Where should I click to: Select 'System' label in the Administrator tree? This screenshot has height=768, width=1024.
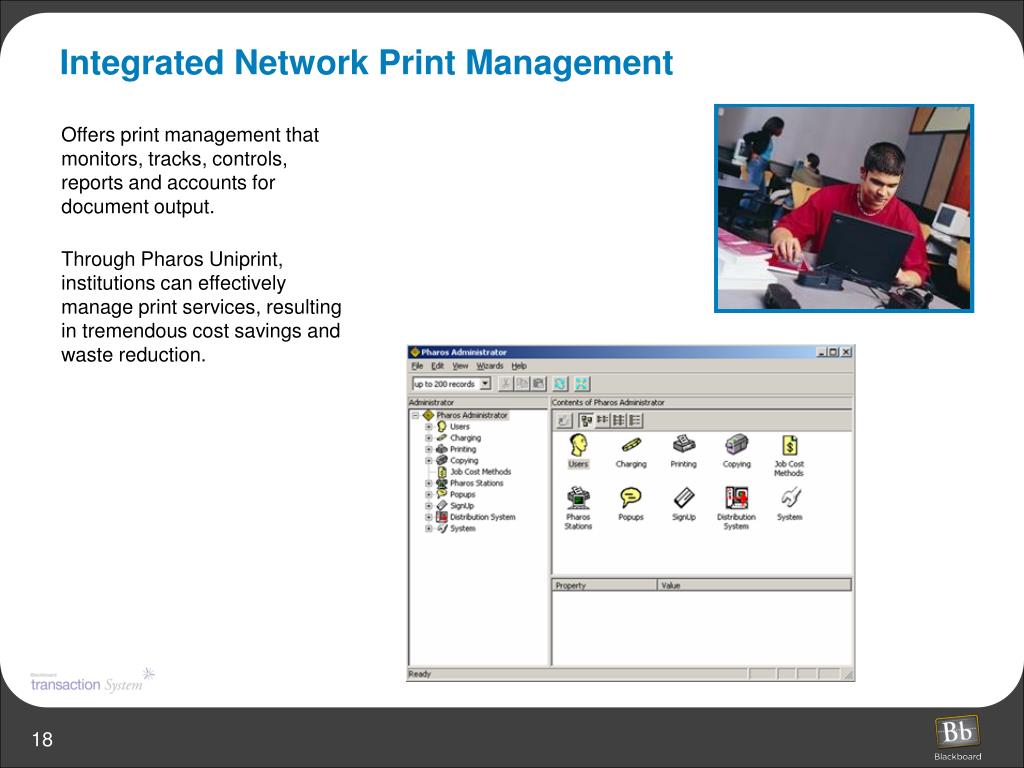click(x=462, y=529)
